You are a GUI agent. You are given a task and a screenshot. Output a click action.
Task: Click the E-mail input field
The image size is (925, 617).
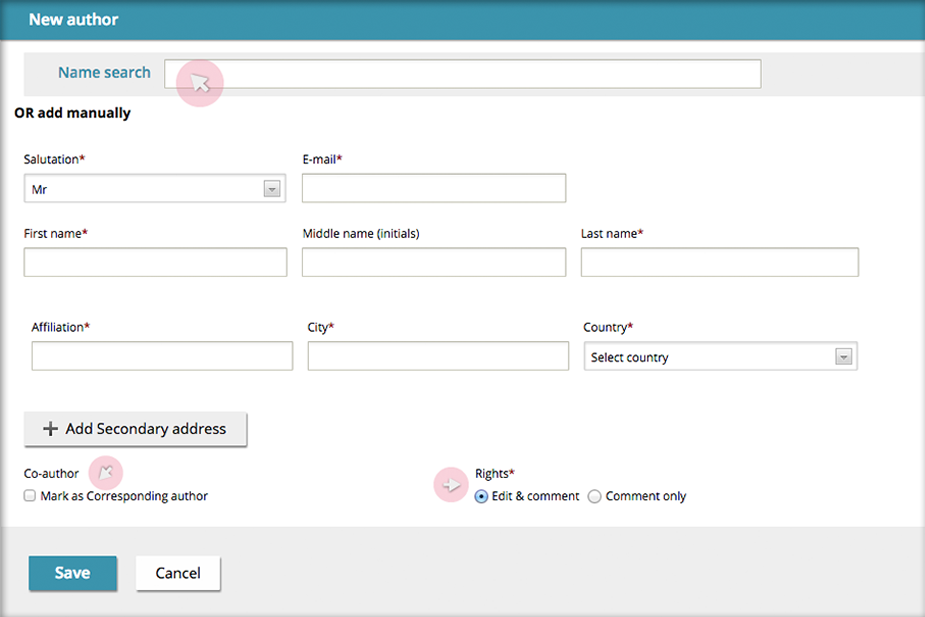click(434, 188)
